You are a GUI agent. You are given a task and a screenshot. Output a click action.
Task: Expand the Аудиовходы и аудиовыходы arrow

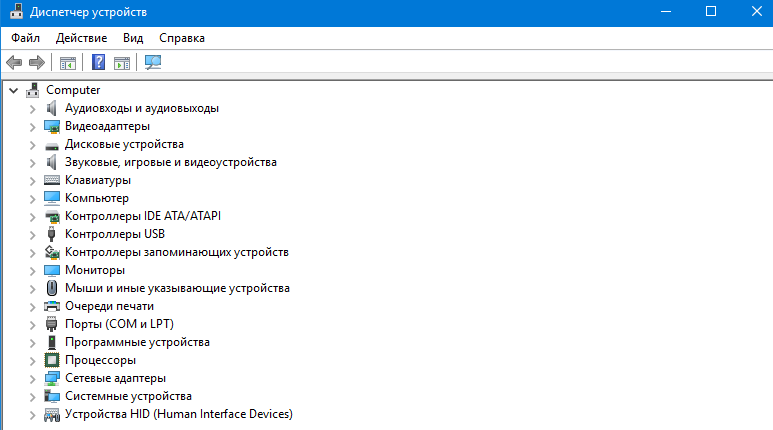[33, 109]
